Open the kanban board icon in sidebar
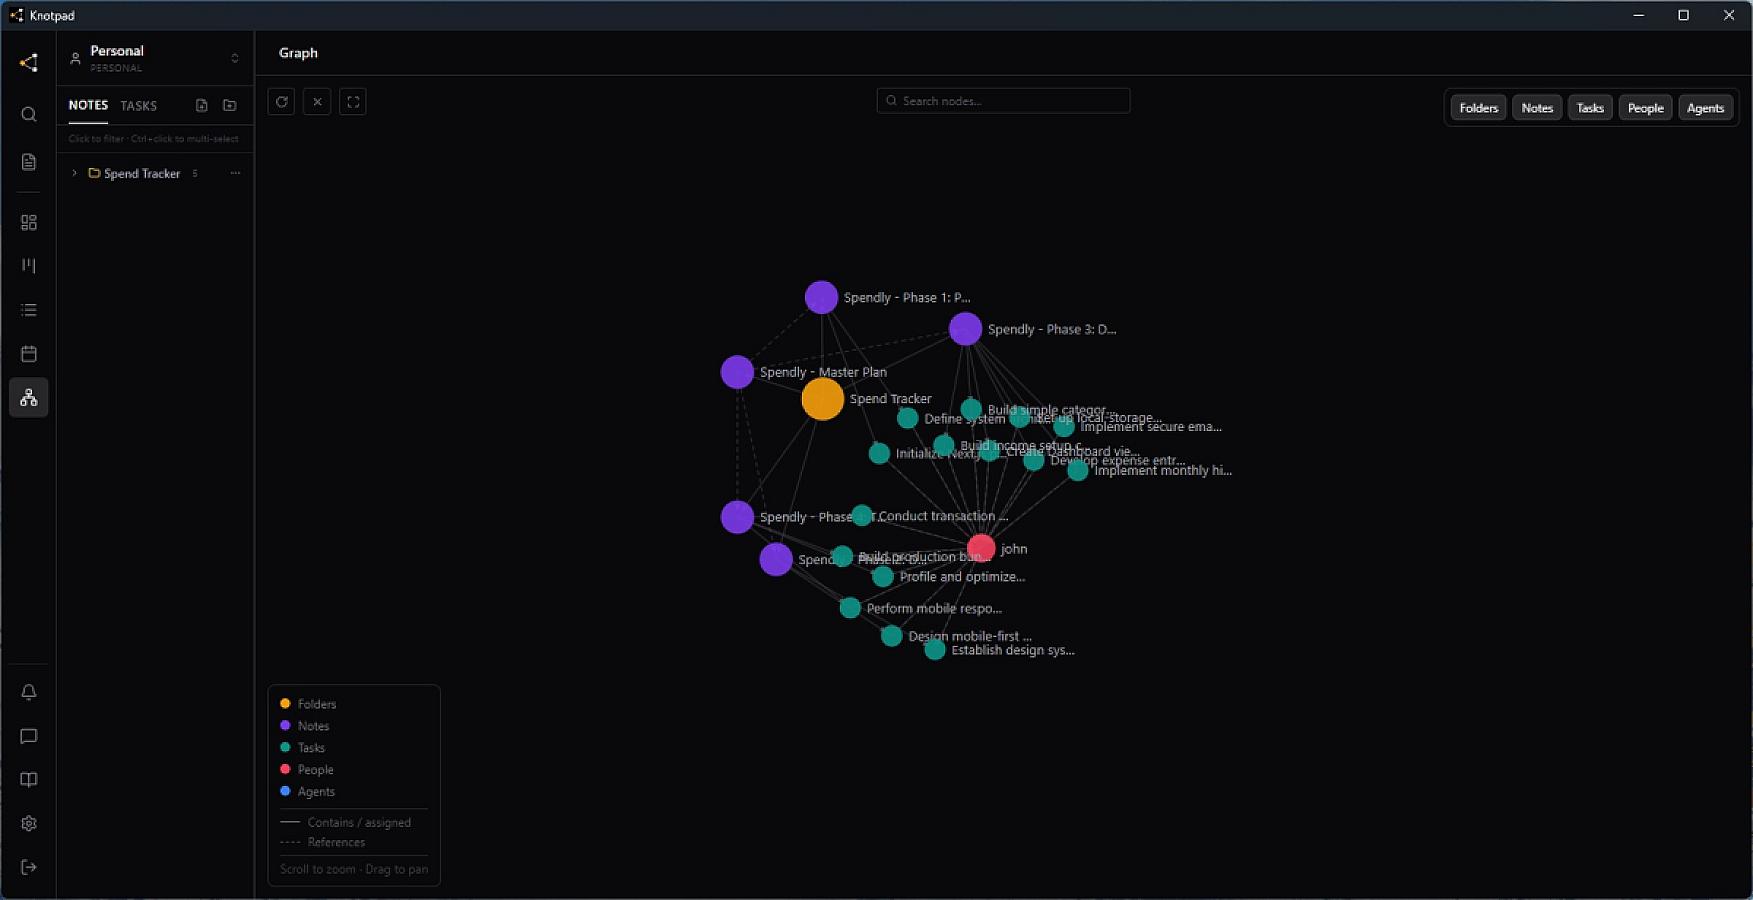The image size is (1753, 900). click(x=29, y=266)
